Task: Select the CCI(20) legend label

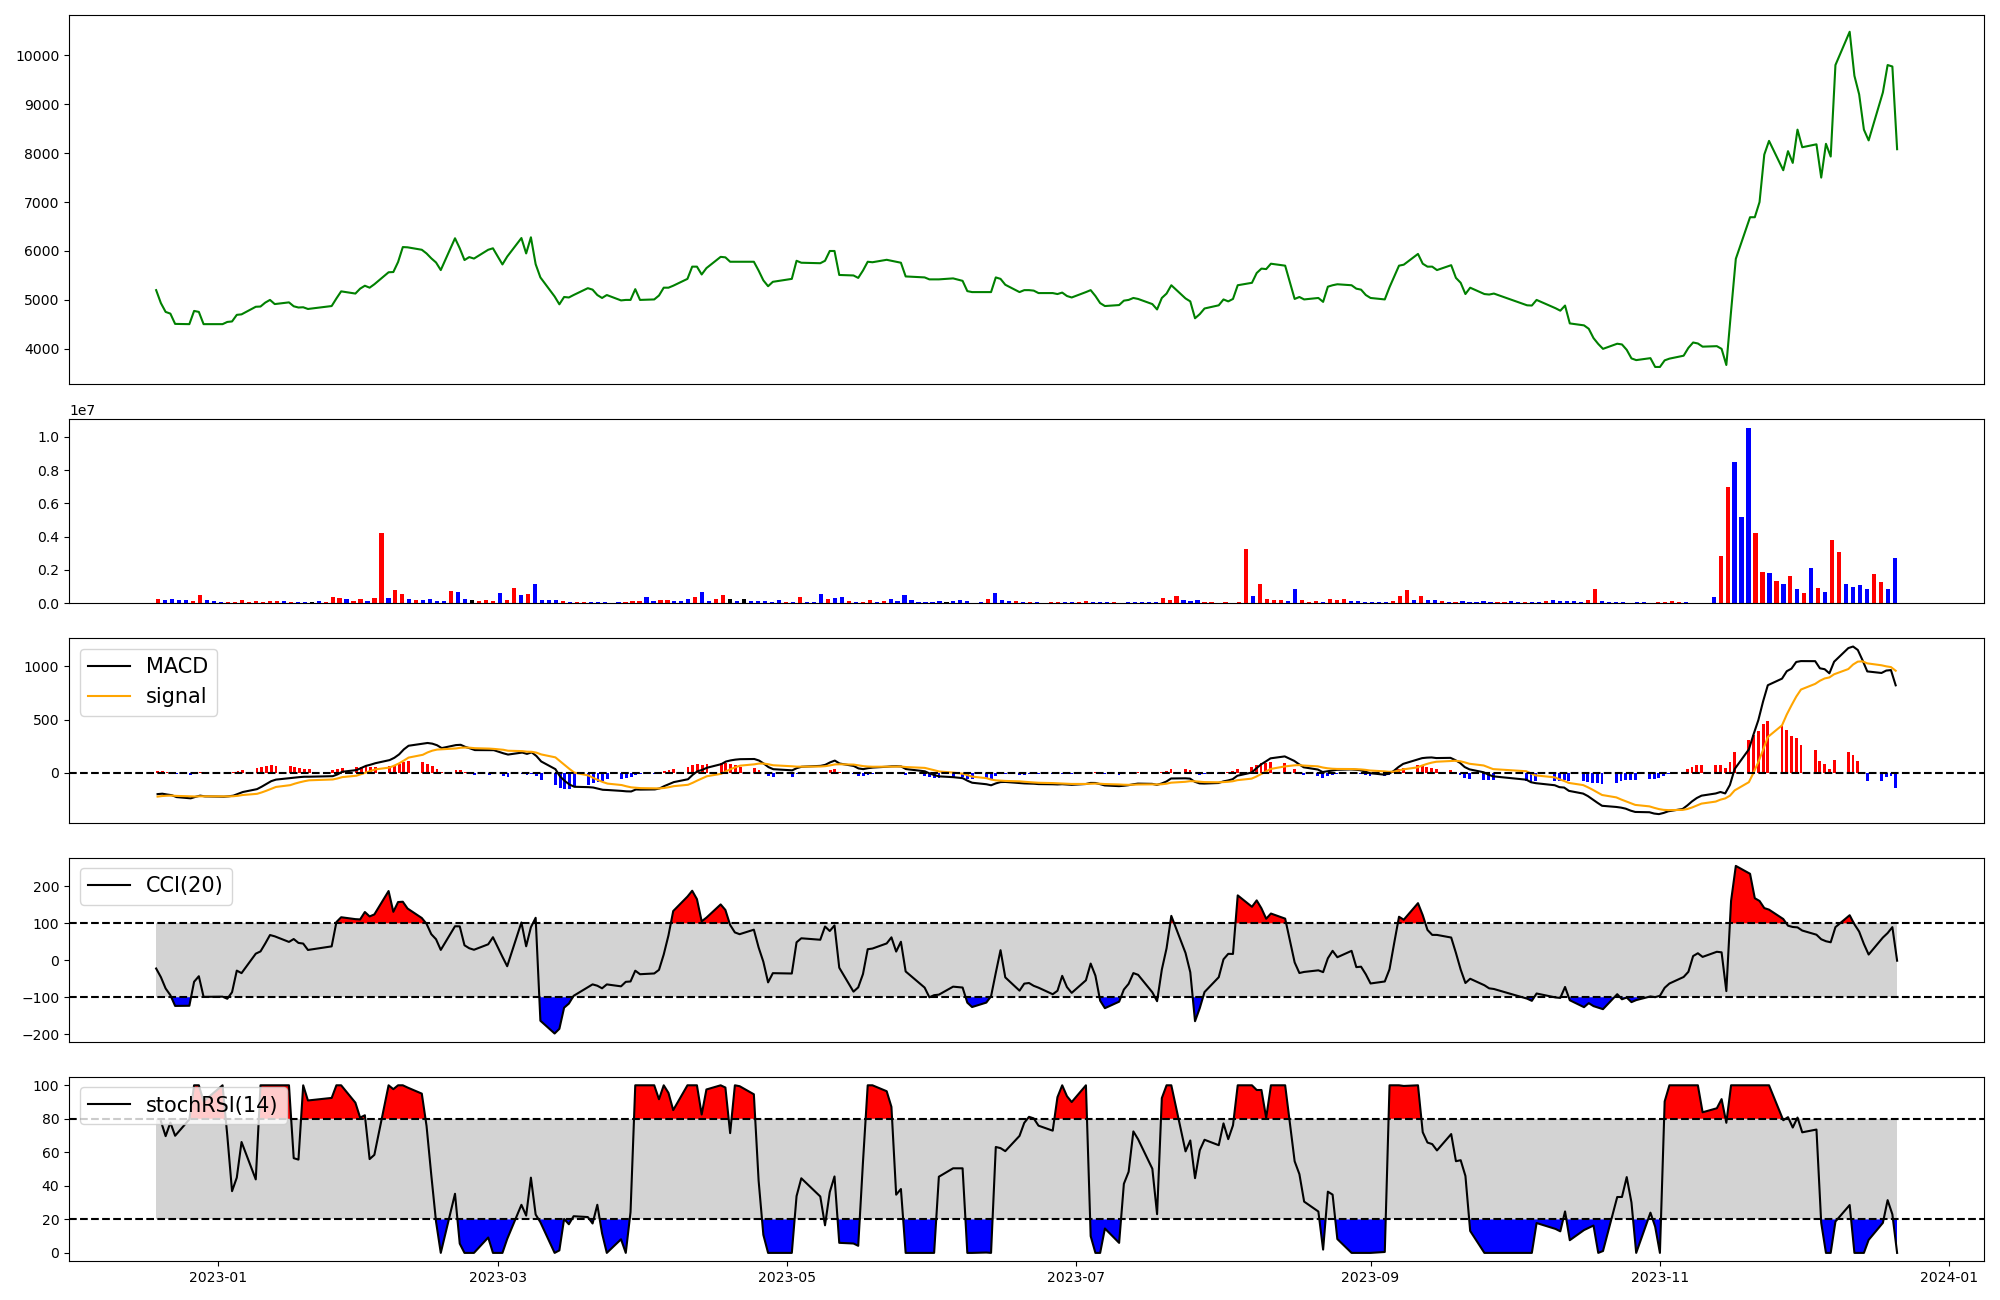Action: coord(184,885)
